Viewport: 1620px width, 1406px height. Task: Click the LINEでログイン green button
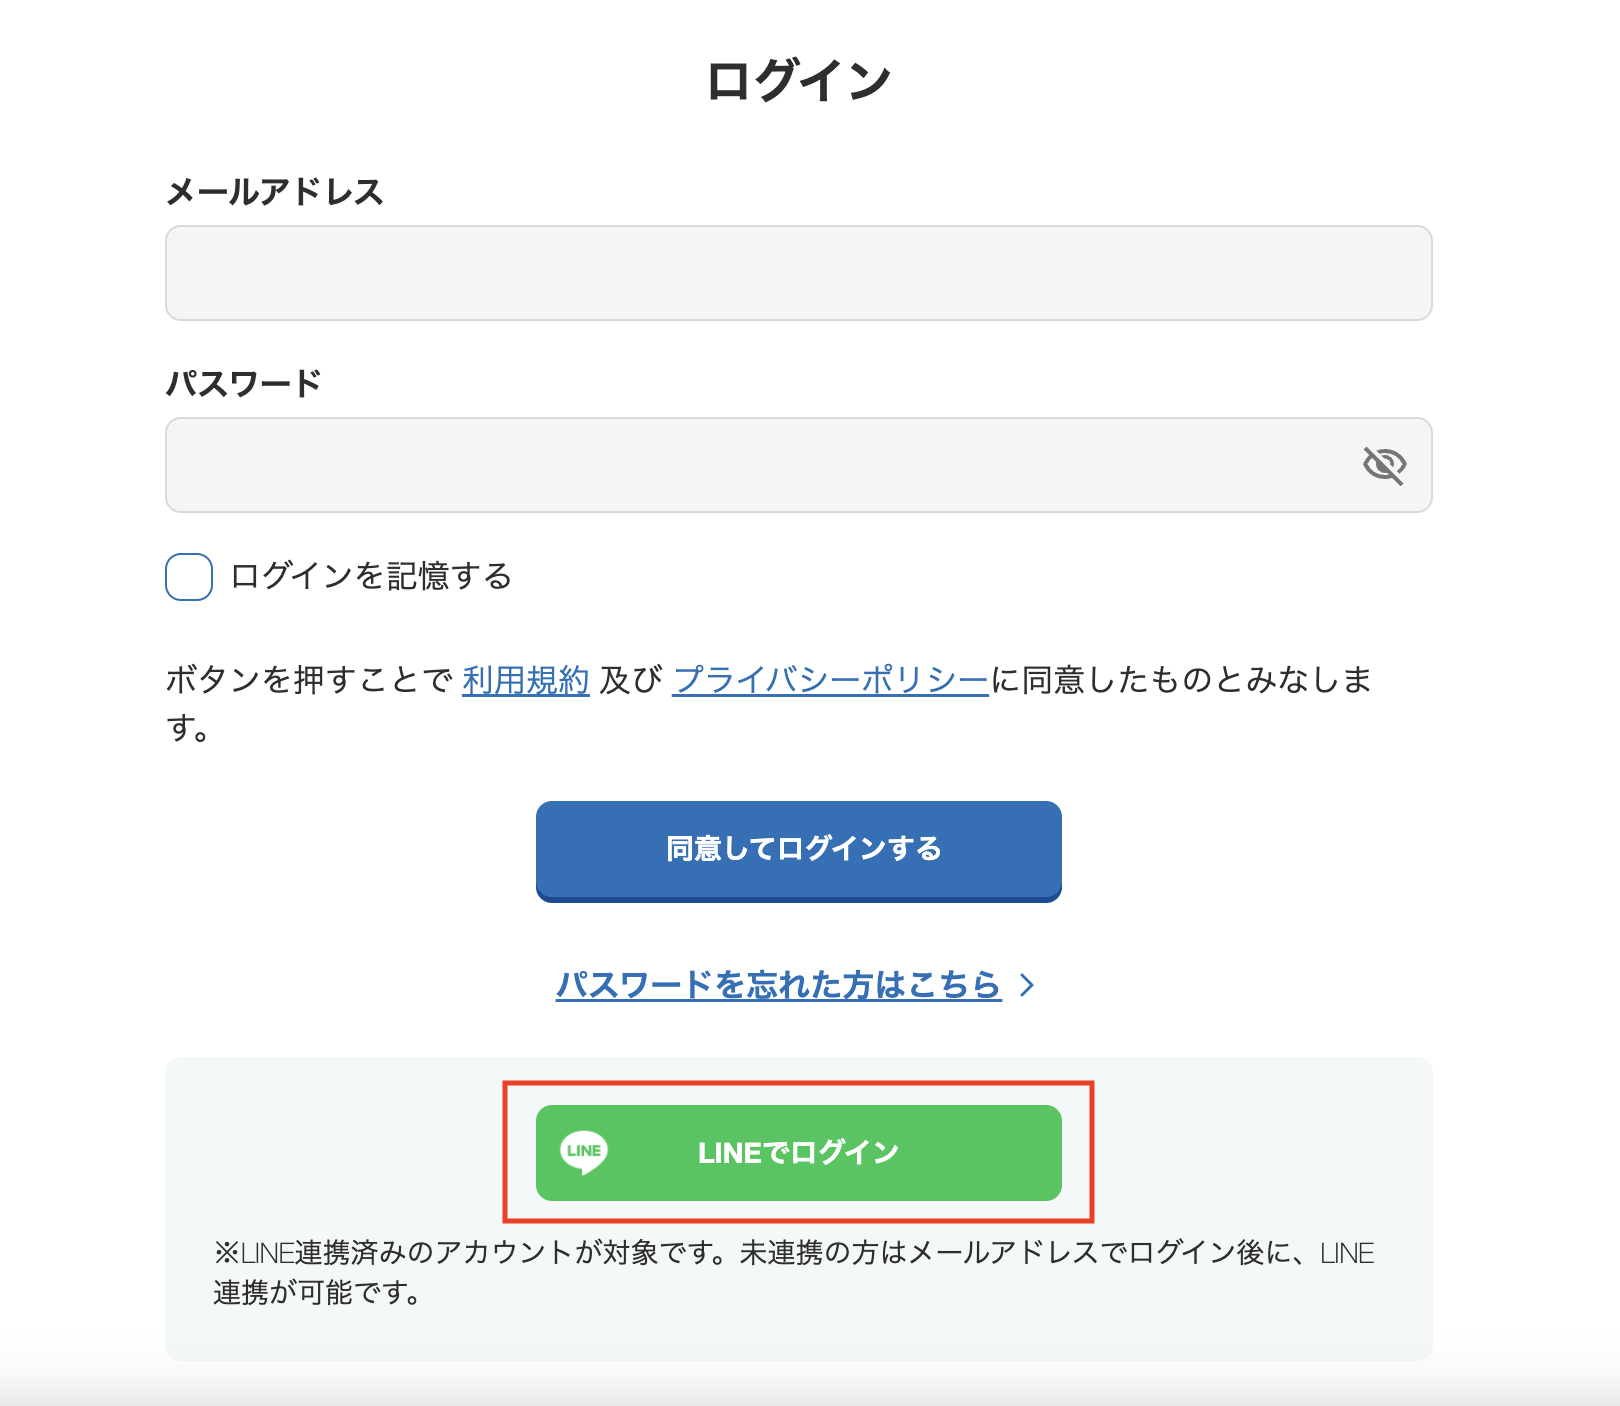pos(799,1153)
